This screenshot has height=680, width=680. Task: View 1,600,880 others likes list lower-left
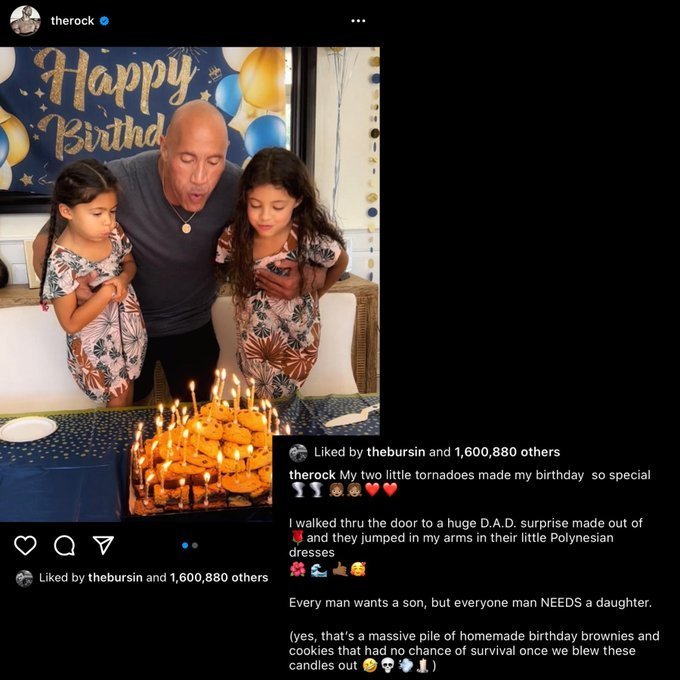click(219, 578)
